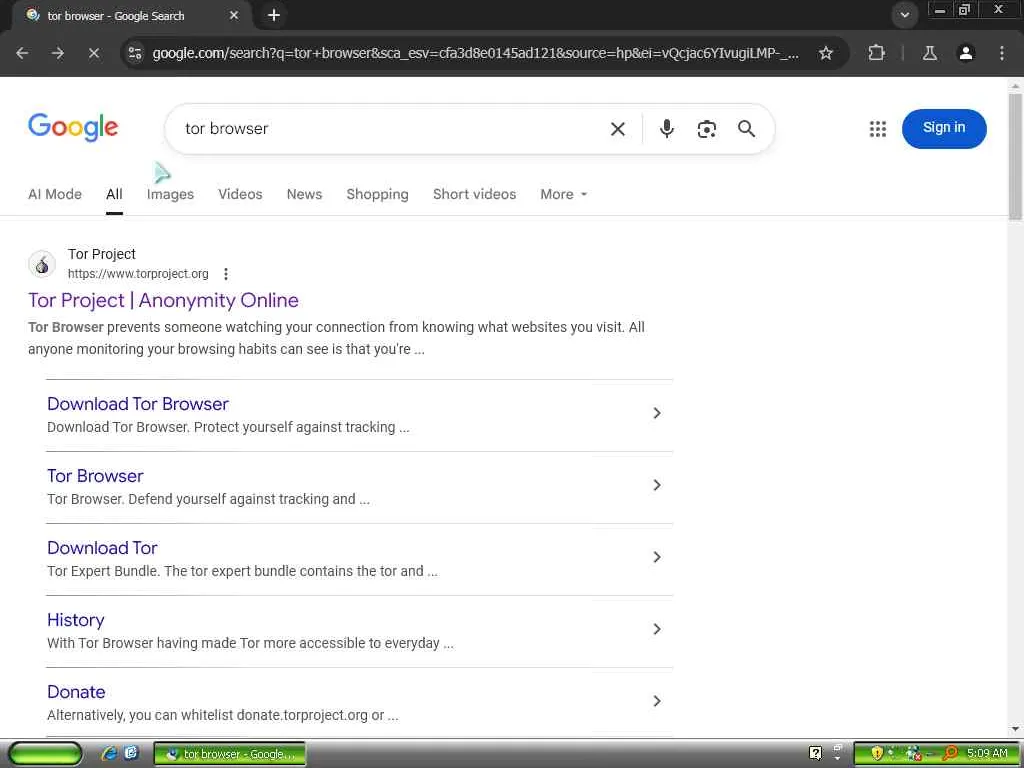Open the Google apps grid

click(878, 129)
